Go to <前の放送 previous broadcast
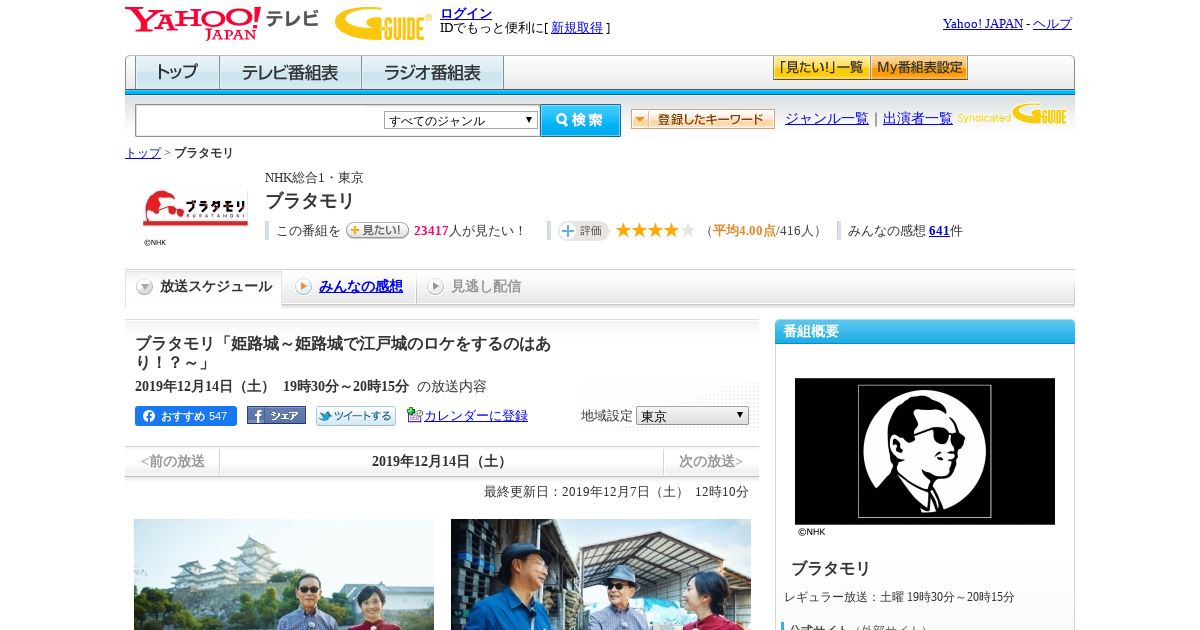 pyautogui.click(x=172, y=461)
